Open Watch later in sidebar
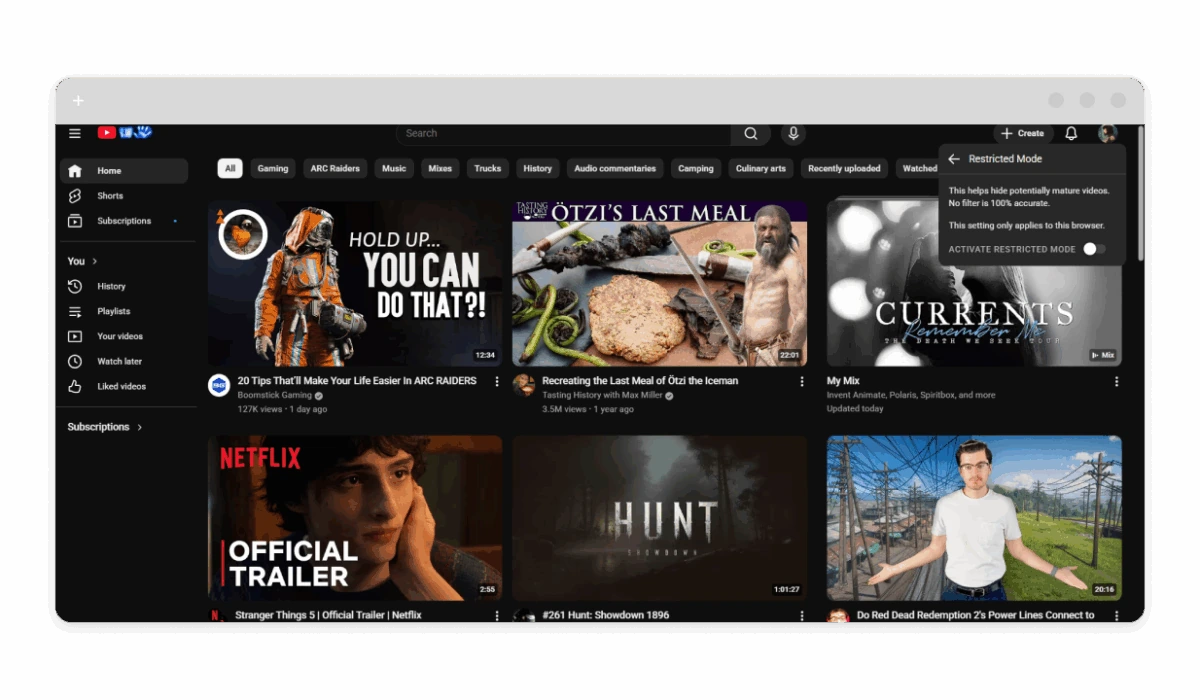 pyautogui.click(x=119, y=361)
